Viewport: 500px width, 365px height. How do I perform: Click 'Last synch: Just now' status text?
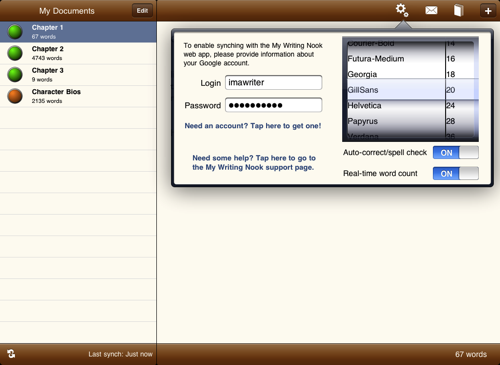tap(120, 354)
